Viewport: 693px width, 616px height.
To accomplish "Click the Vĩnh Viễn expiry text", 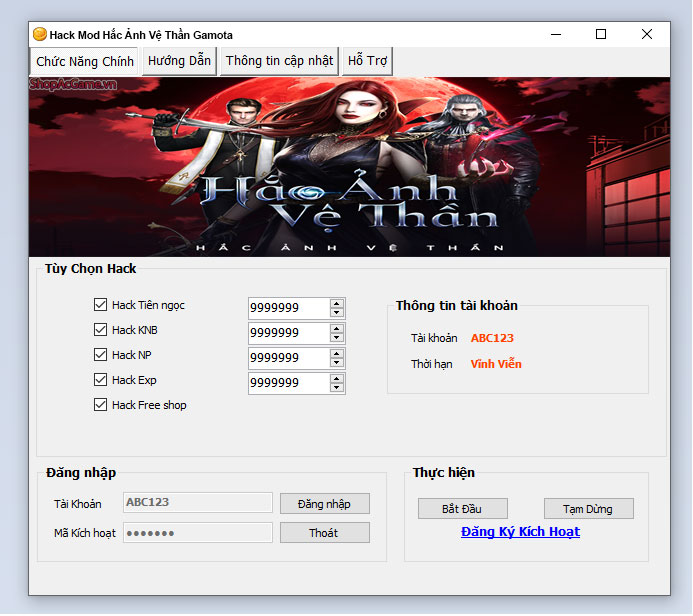I will pyautogui.click(x=496, y=364).
